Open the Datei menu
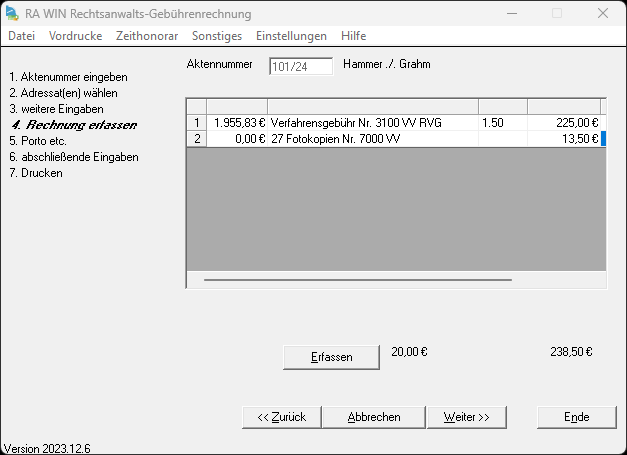Viewport: 627px width, 455px height. click(22, 36)
